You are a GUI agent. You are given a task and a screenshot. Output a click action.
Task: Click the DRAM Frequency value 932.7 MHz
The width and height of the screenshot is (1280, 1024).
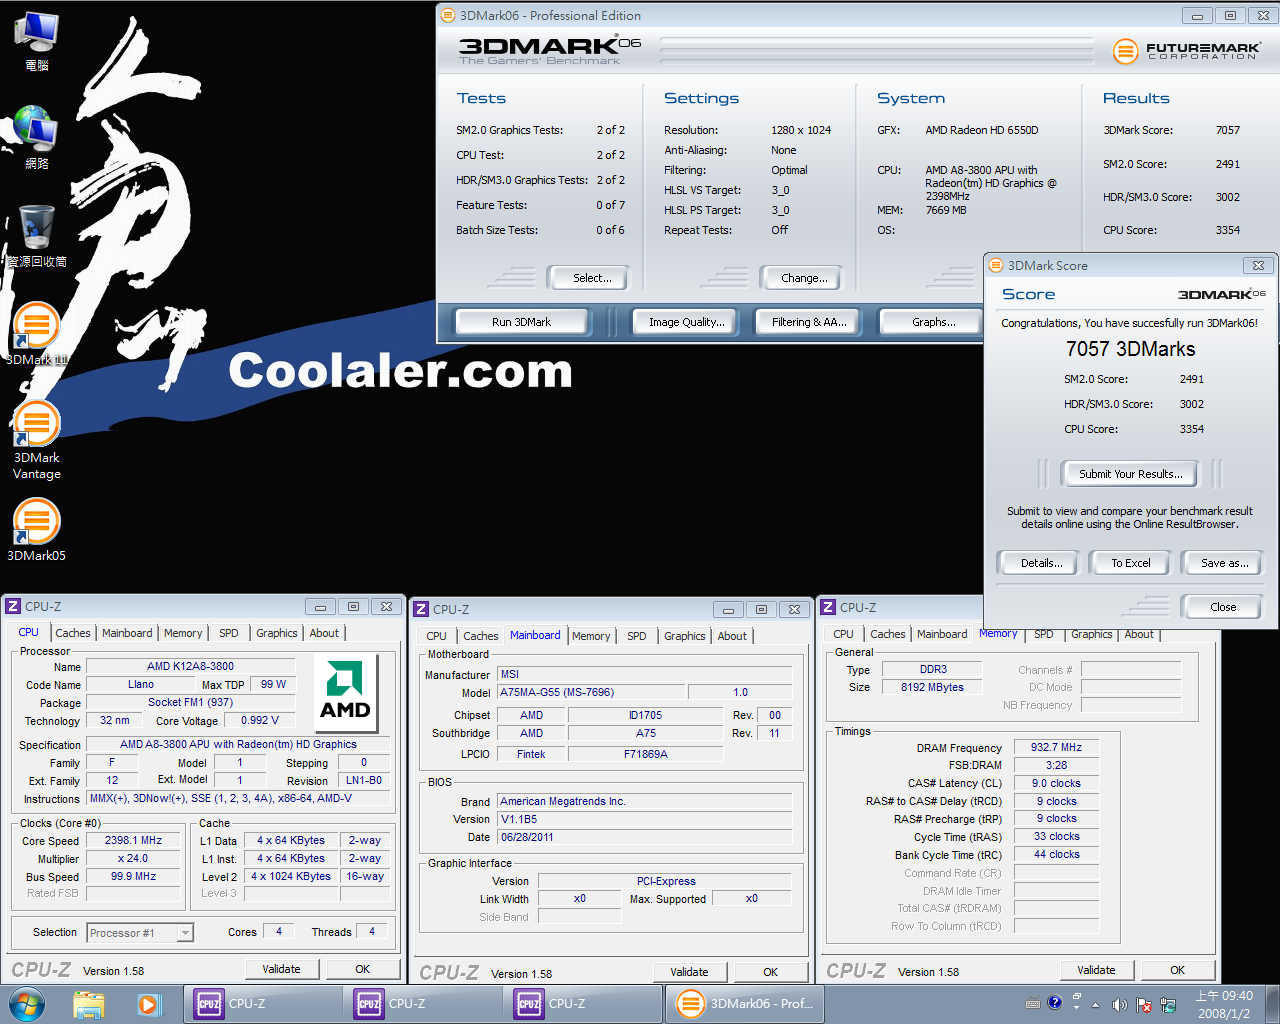click(x=1057, y=747)
